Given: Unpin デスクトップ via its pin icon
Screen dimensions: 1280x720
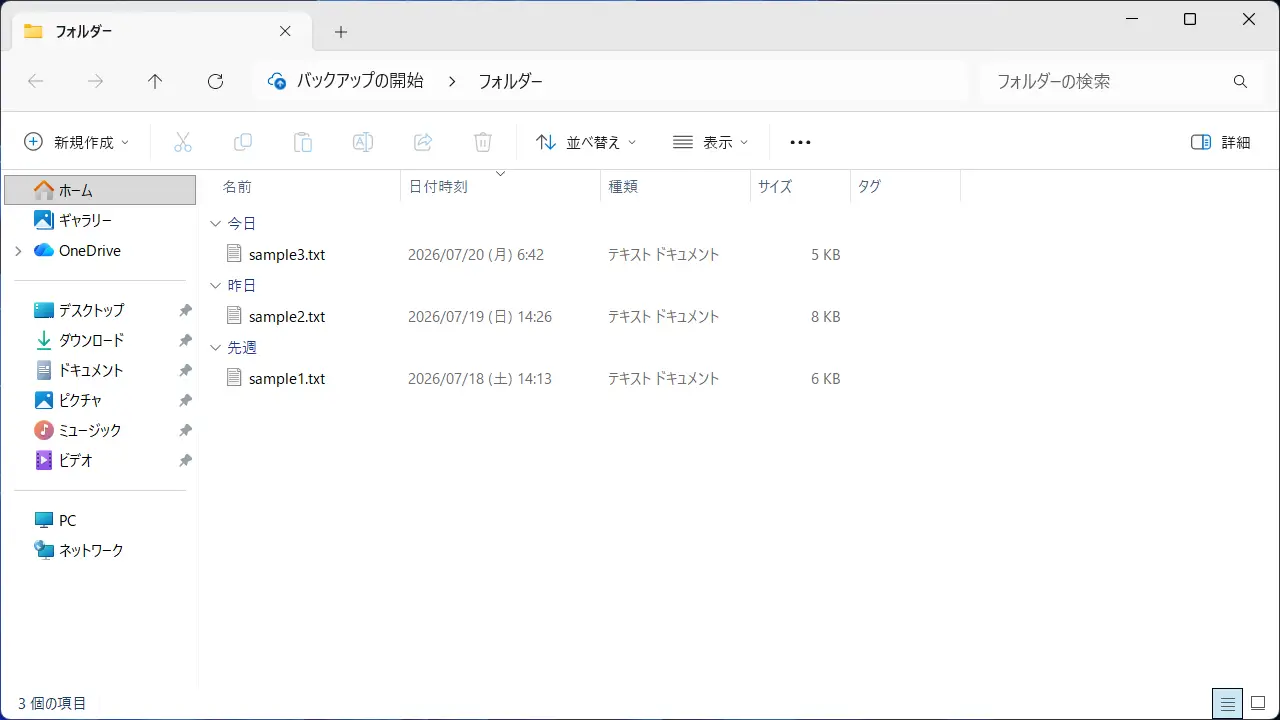Looking at the screenshot, I should [185, 311].
